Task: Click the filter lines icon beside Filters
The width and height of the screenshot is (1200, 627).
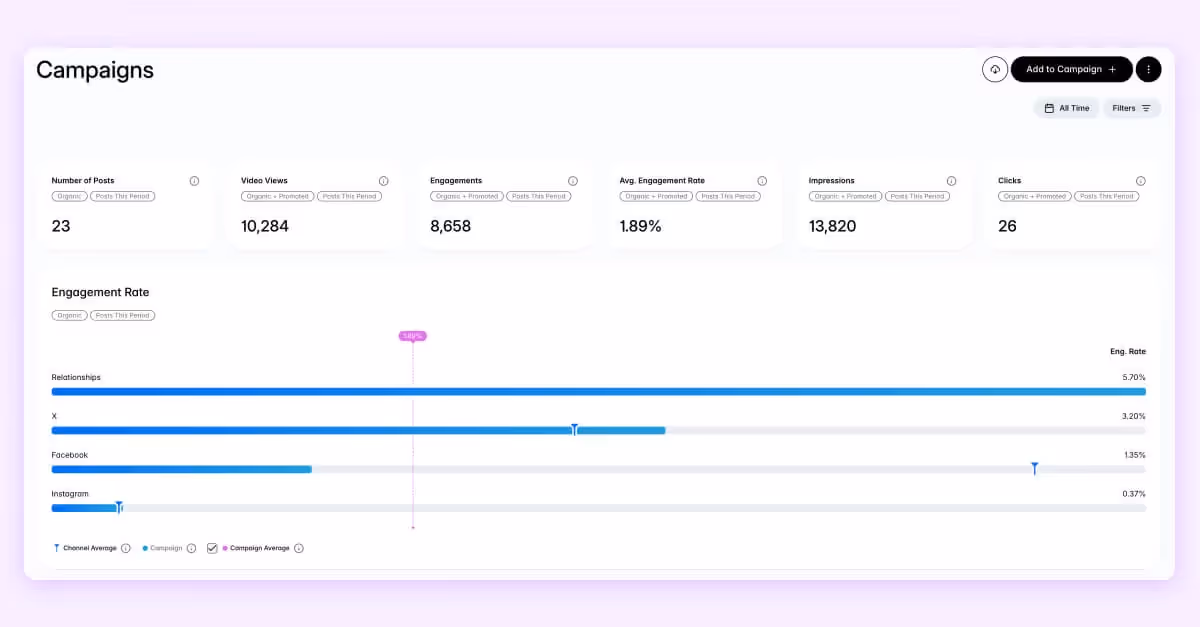Action: [1146, 108]
